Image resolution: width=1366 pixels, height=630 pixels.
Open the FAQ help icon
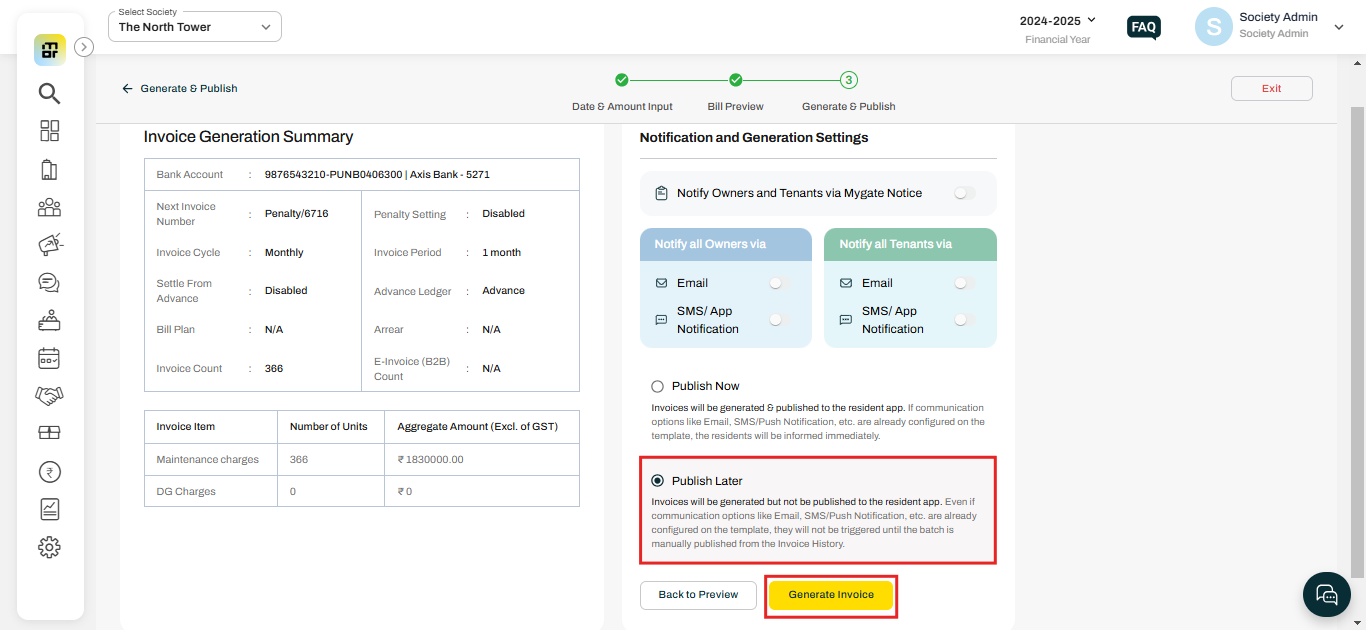[x=1143, y=27]
